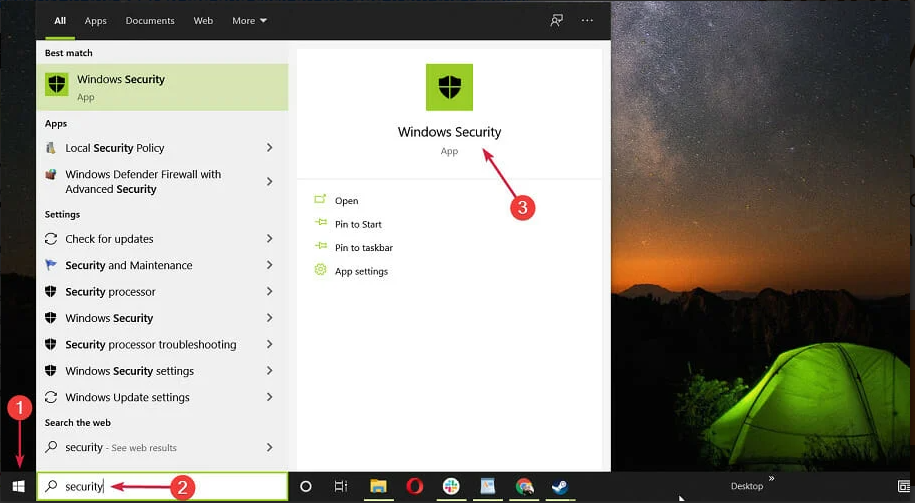The width and height of the screenshot is (915, 503).
Task: Open the Opera browser from the taskbar
Action: (x=414, y=487)
